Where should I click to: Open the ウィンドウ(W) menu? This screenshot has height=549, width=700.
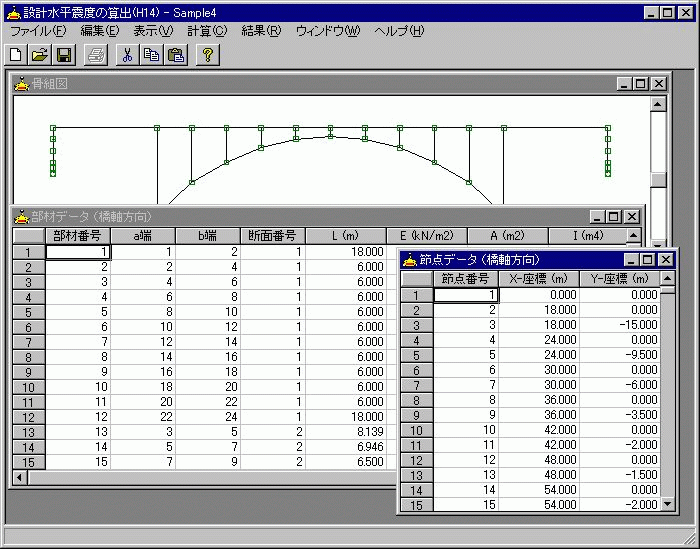click(x=327, y=31)
